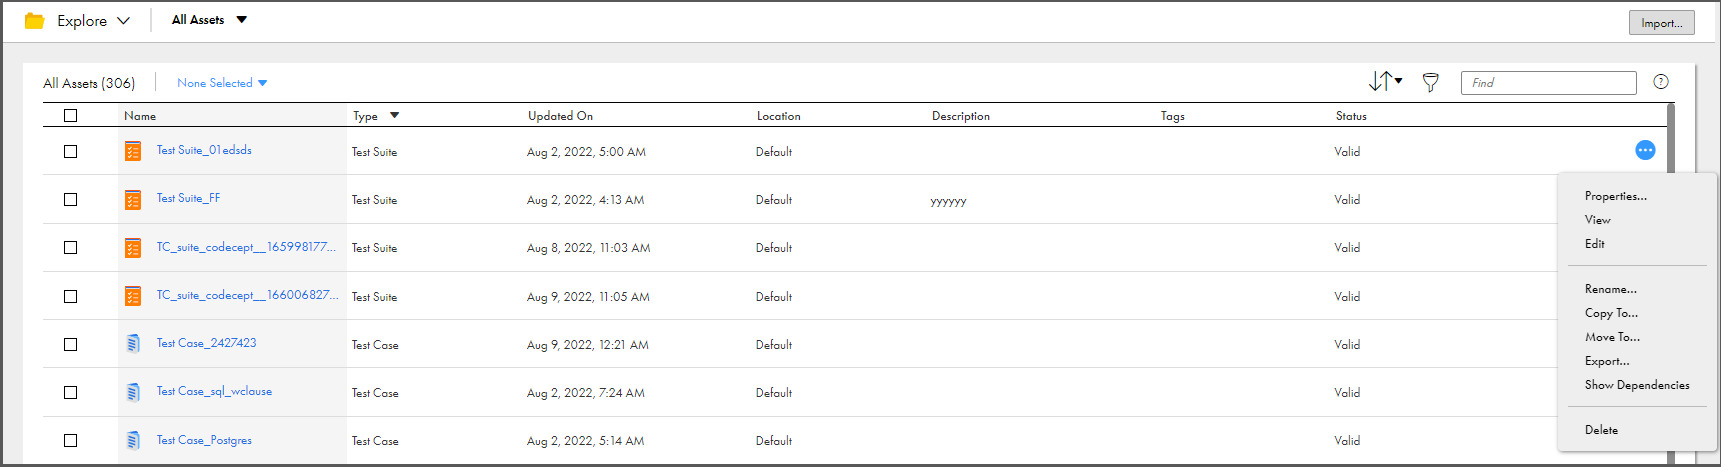The height and width of the screenshot is (467, 1721).
Task: Click 'Aug 9, 2022, 12:21 AM' date cell
Action: click(x=587, y=345)
